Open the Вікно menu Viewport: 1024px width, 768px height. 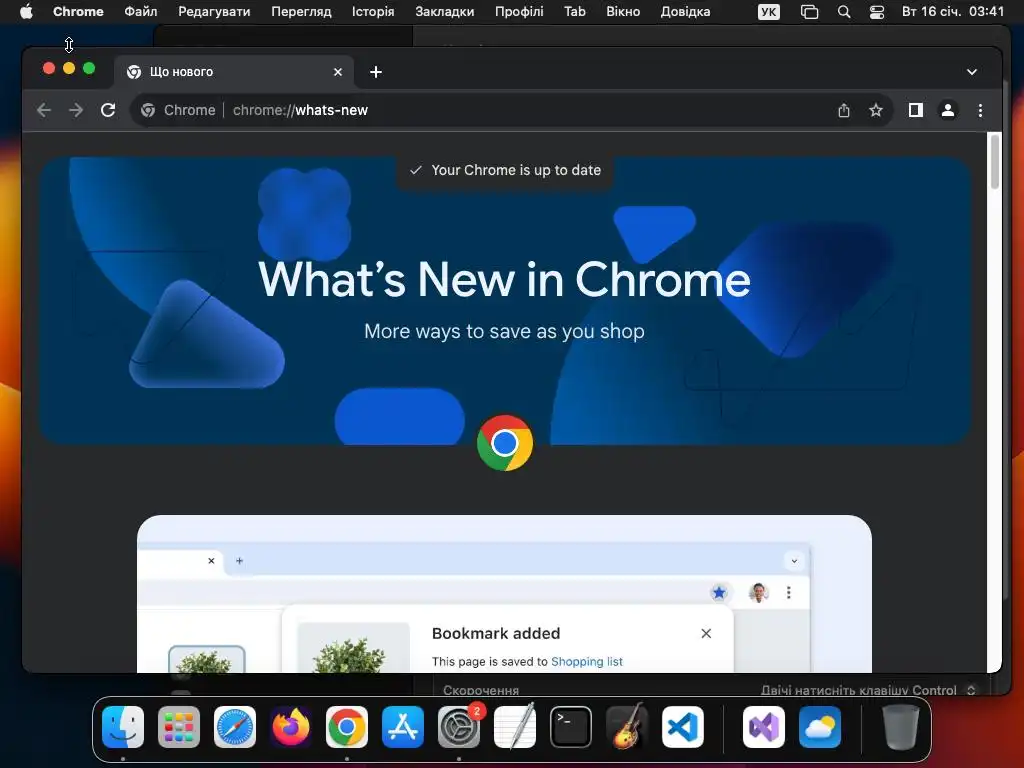click(623, 12)
